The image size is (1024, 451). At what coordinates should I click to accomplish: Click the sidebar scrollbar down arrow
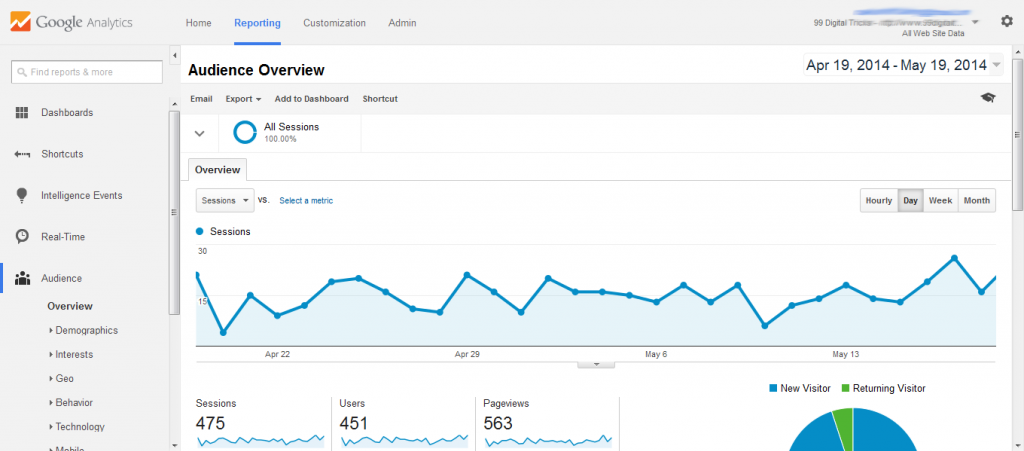coord(174,444)
